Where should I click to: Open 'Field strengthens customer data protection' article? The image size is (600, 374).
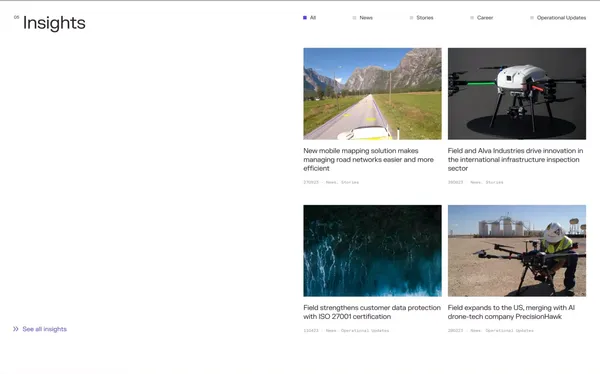tap(372, 312)
